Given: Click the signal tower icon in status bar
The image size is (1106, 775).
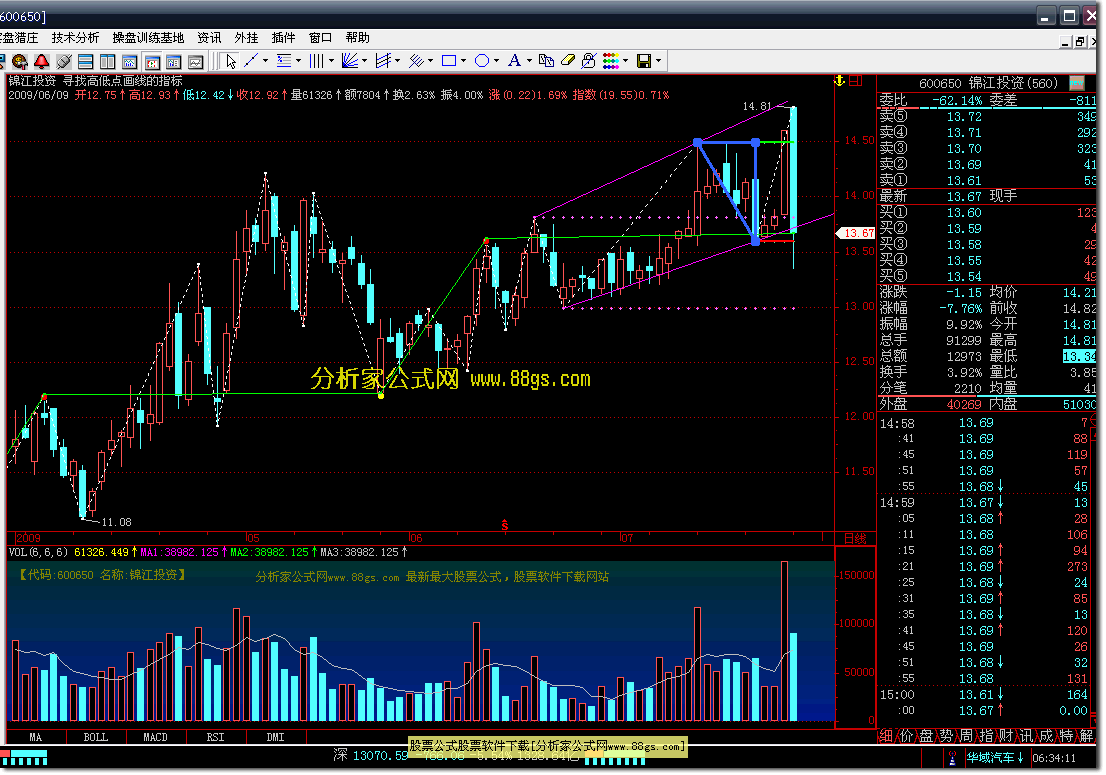Looking at the screenshot, I should coord(952,758).
